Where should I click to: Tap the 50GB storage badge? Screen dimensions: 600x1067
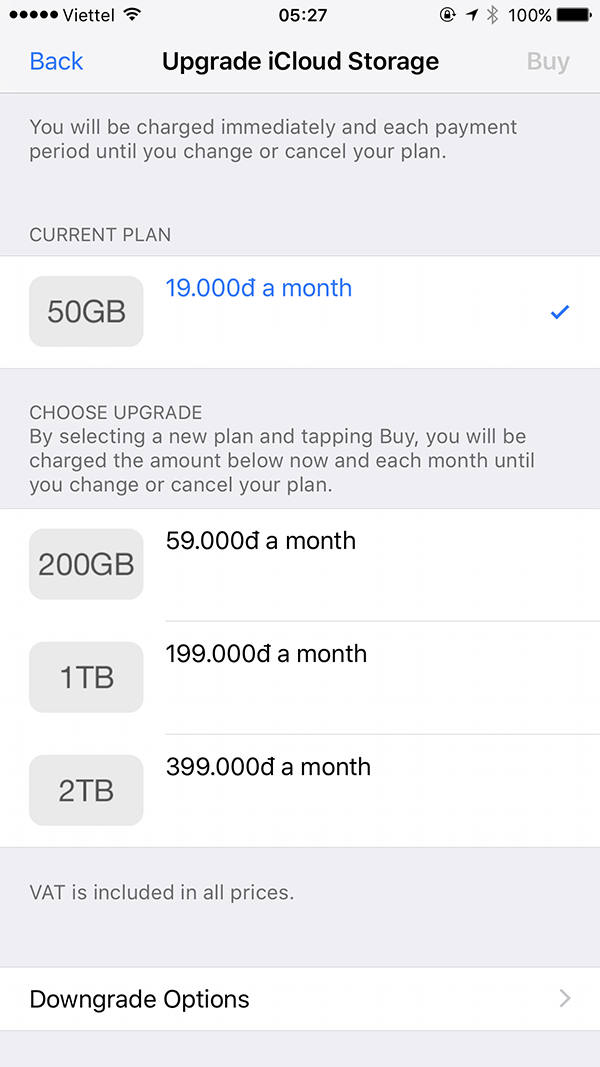click(86, 311)
